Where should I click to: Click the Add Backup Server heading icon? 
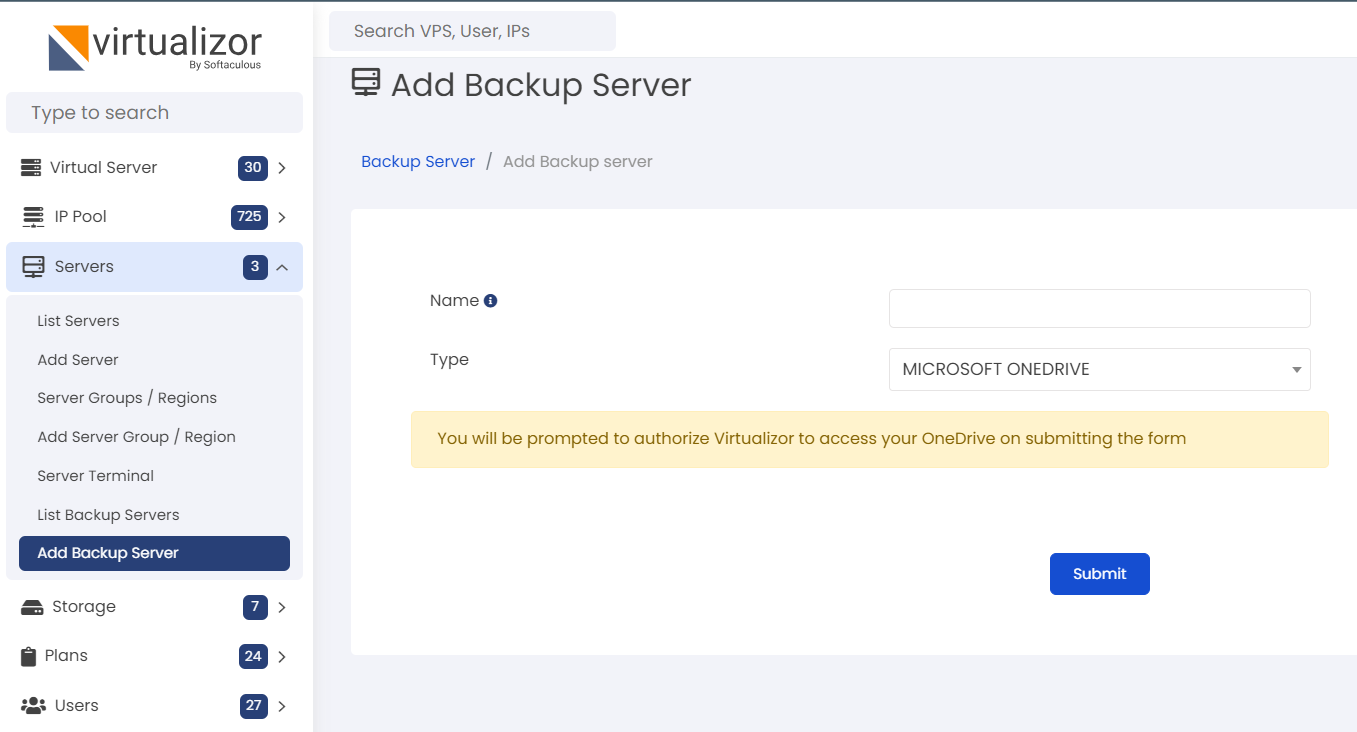tap(366, 82)
